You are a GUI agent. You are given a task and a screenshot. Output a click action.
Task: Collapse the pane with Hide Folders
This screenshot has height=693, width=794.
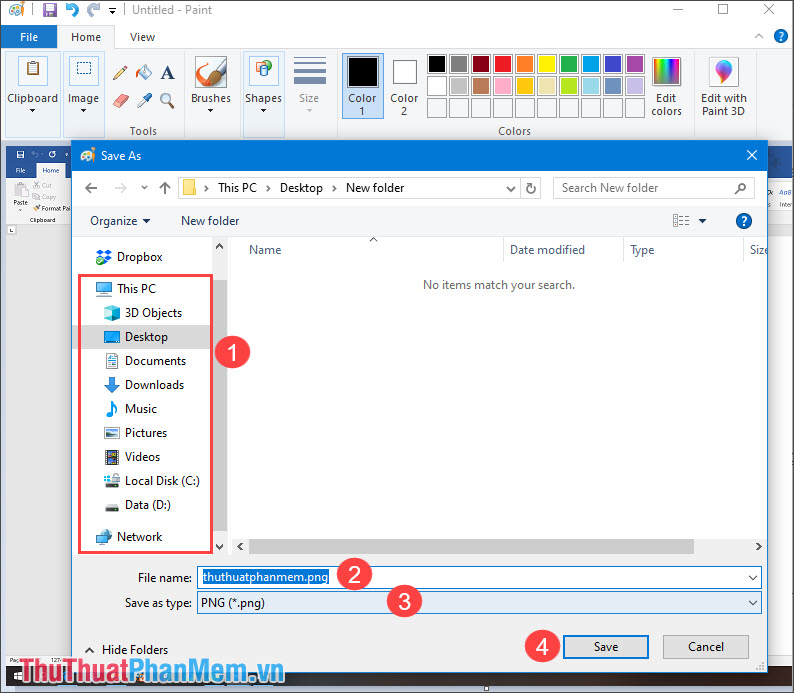(127, 650)
